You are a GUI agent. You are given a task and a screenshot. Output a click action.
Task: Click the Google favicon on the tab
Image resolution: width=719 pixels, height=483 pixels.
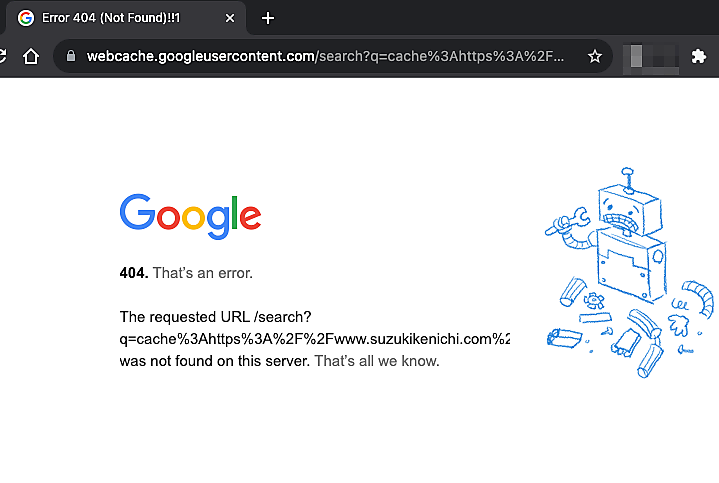click(26, 18)
